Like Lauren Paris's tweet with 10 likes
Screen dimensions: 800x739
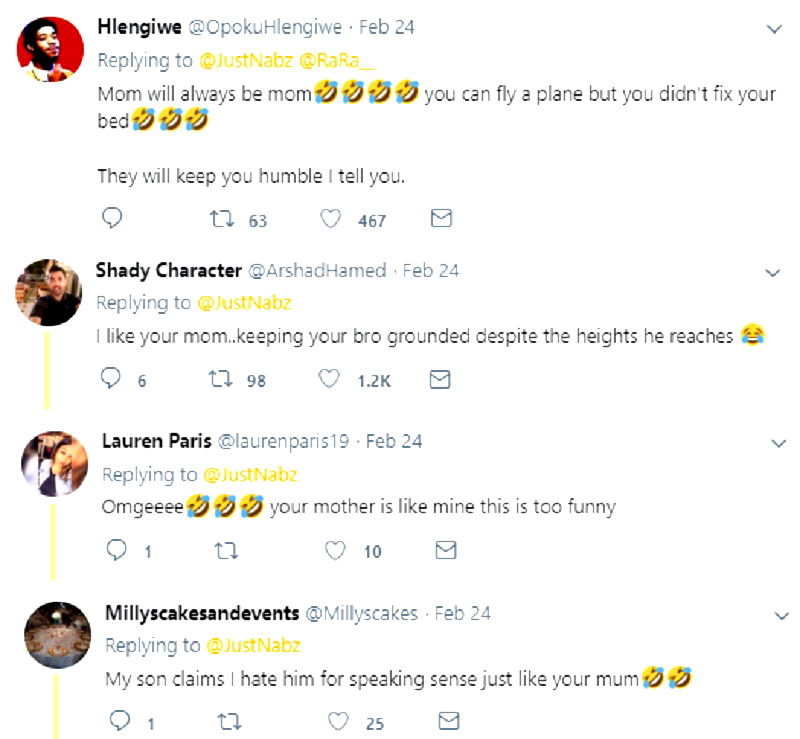coord(336,550)
